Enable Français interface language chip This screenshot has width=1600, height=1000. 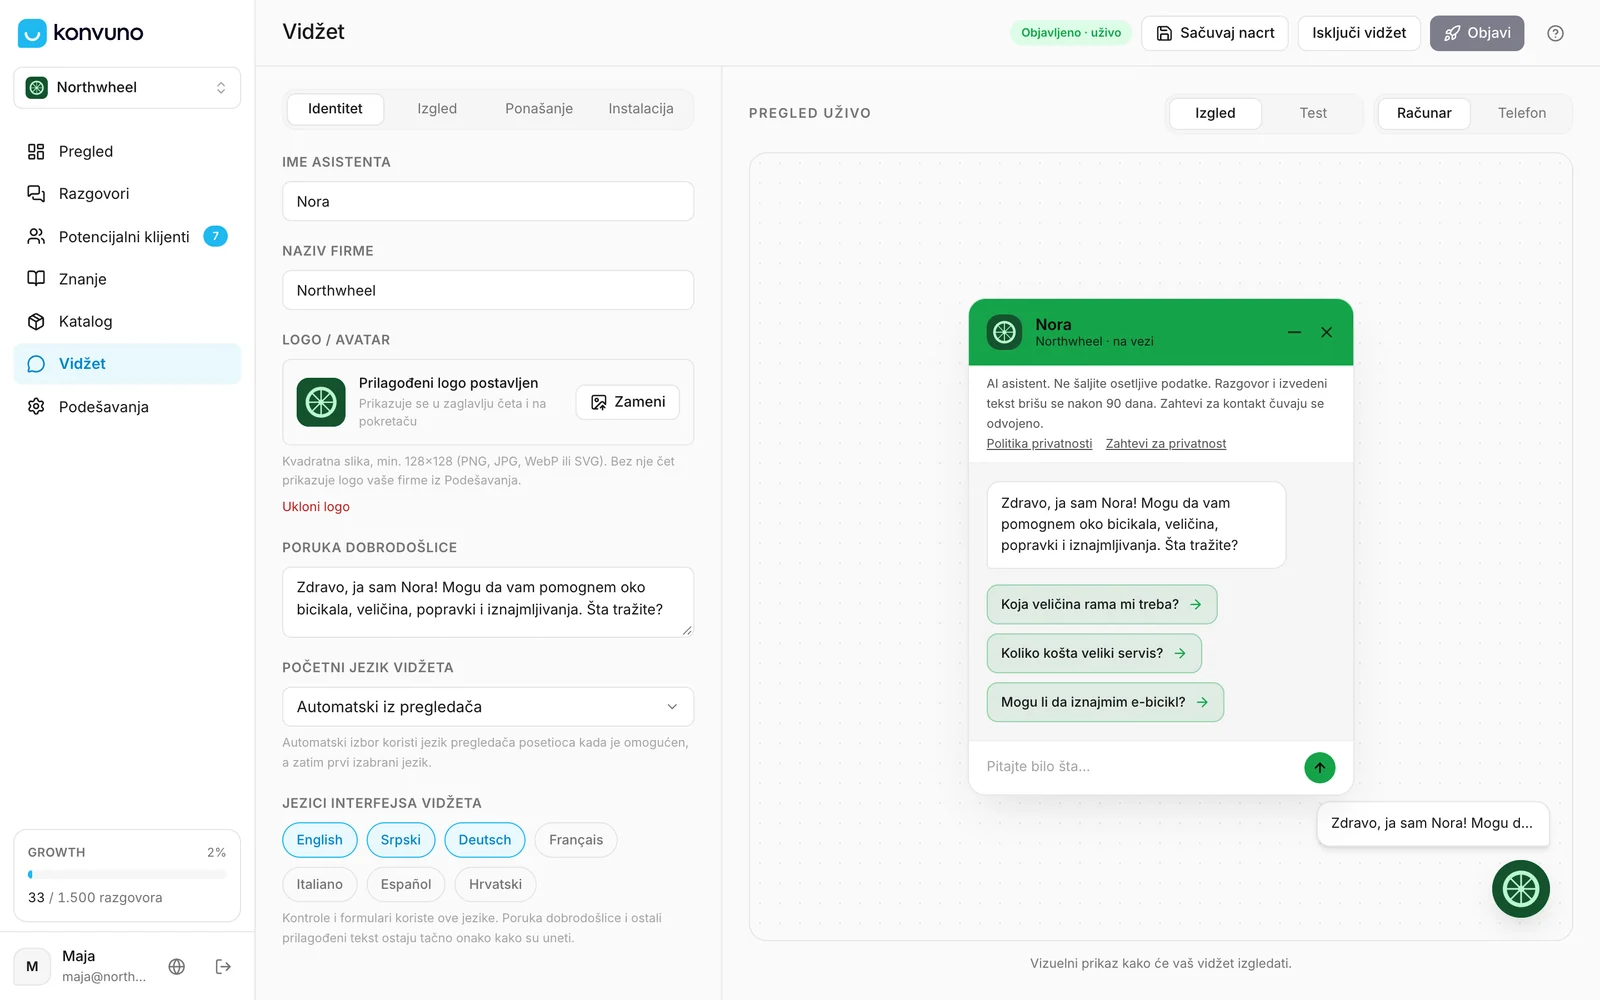[576, 840]
